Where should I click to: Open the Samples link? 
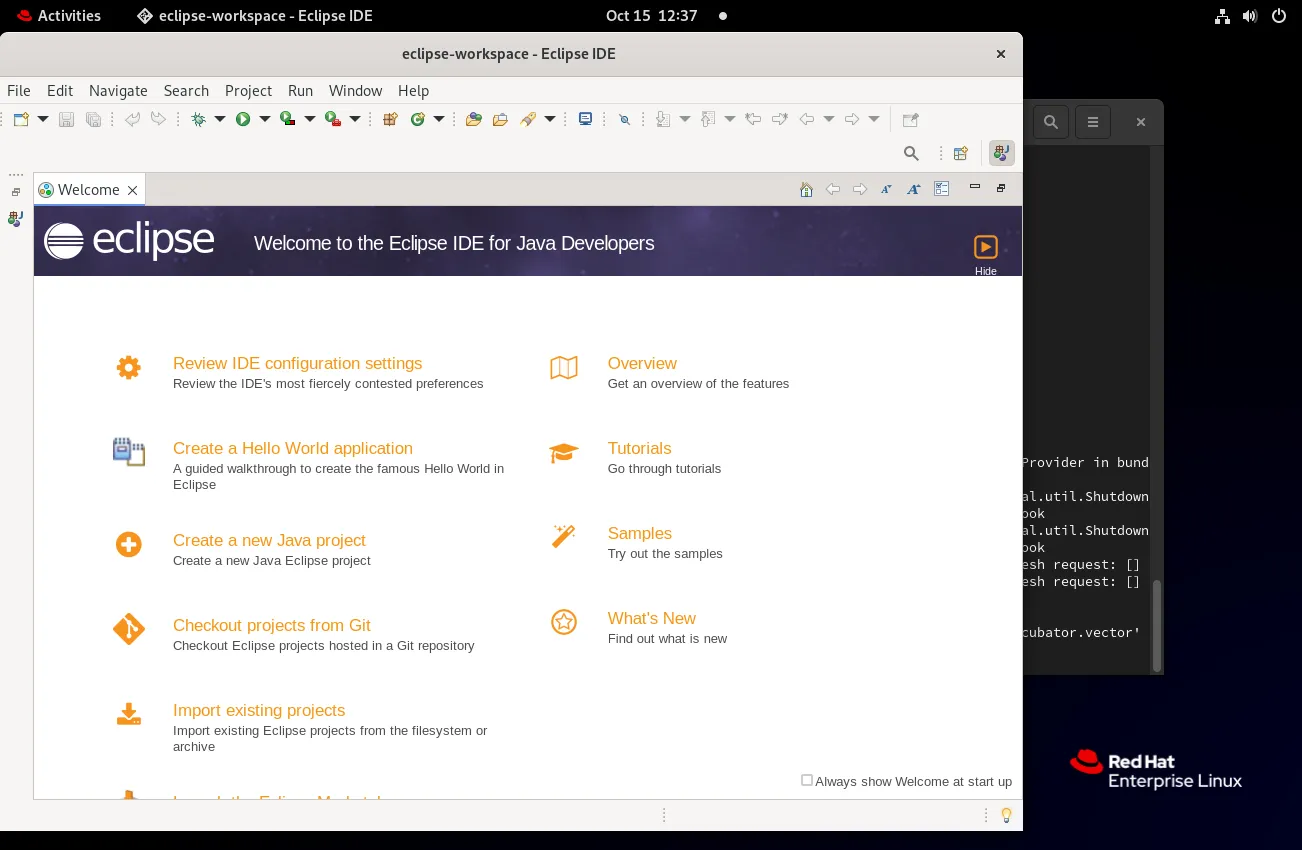tap(639, 533)
